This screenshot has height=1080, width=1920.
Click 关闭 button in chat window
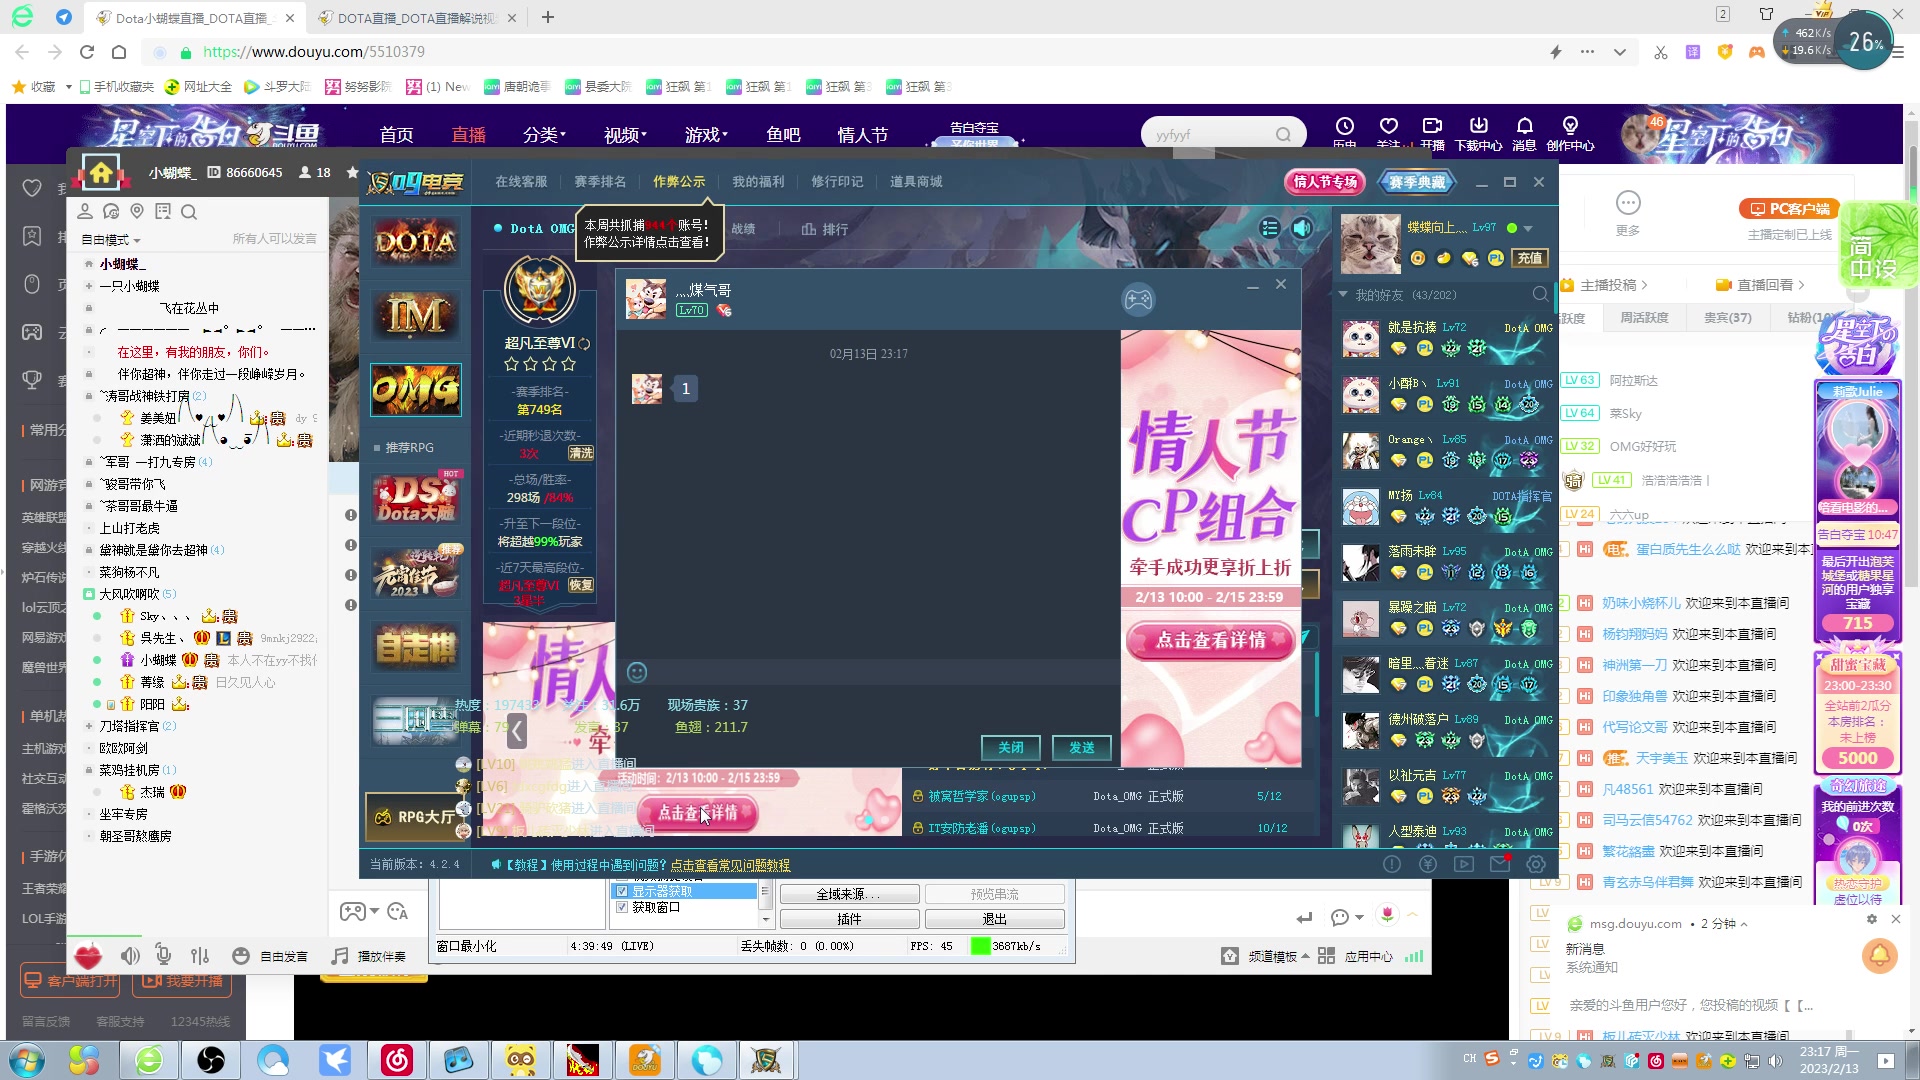(1011, 748)
